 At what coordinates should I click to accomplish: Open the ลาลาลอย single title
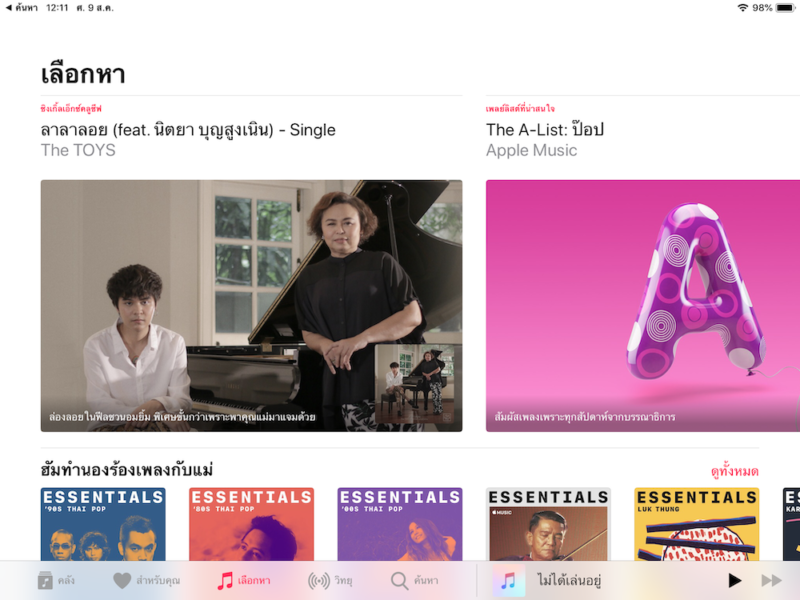click(x=188, y=130)
